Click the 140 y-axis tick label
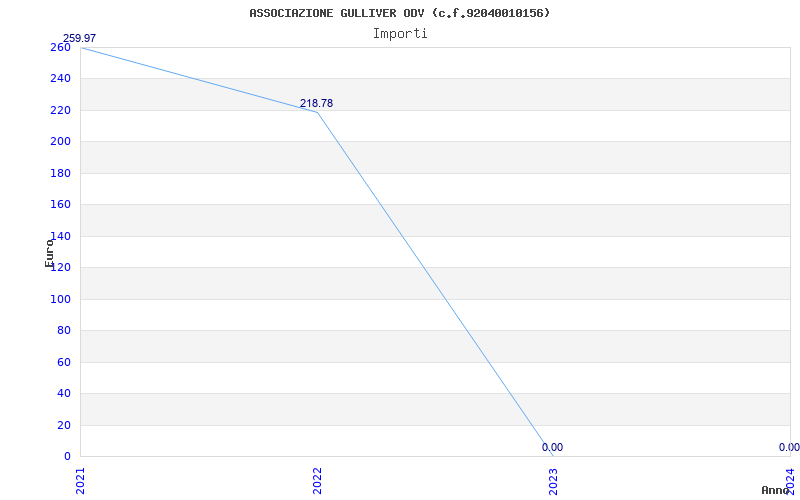800x500 pixels. click(60, 236)
